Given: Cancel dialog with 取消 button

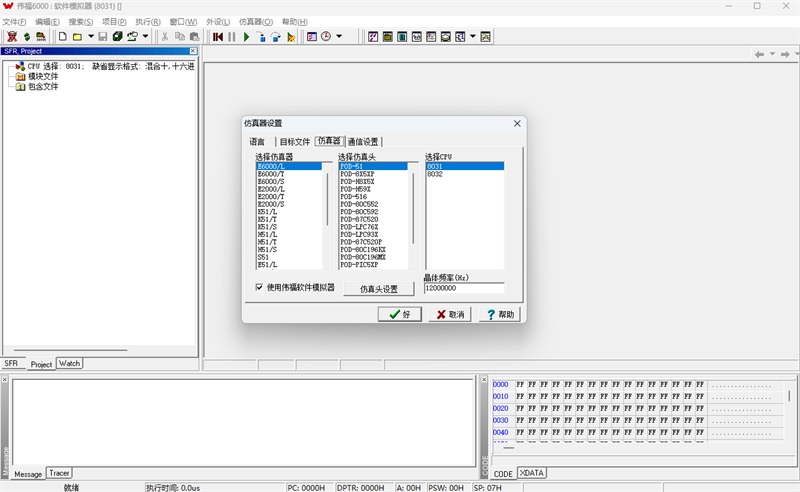Looking at the screenshot, I should [450, 314].
